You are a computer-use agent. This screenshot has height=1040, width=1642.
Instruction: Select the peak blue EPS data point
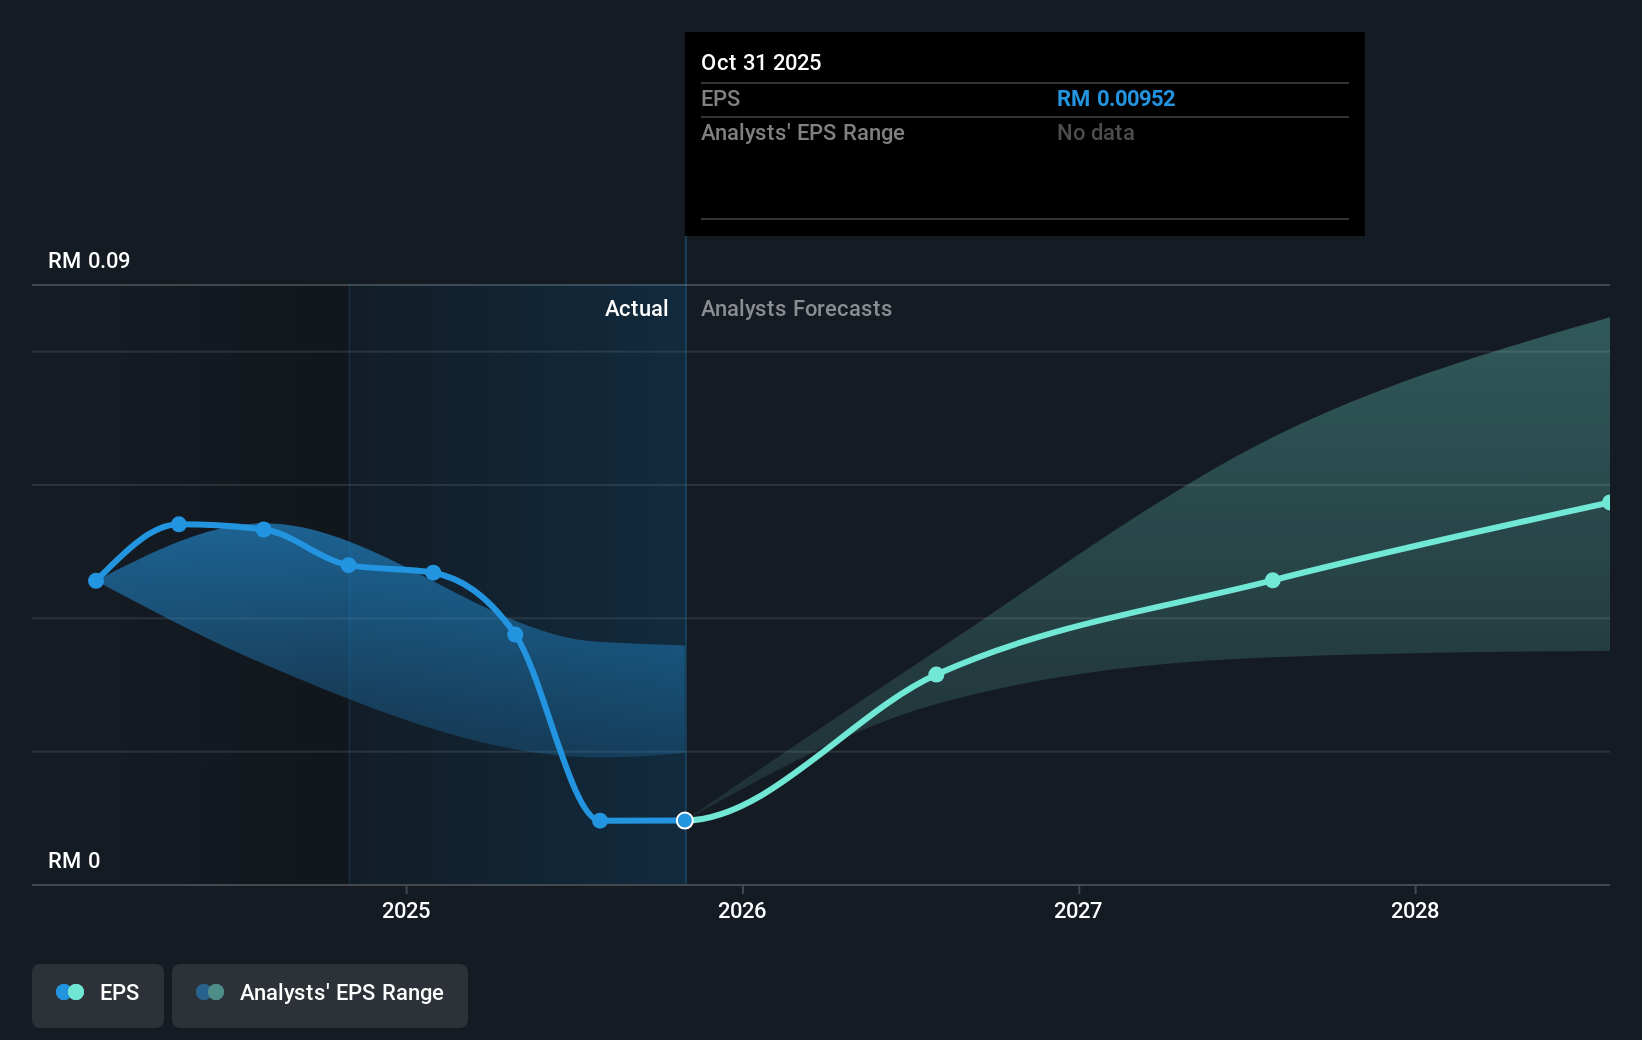178,524
